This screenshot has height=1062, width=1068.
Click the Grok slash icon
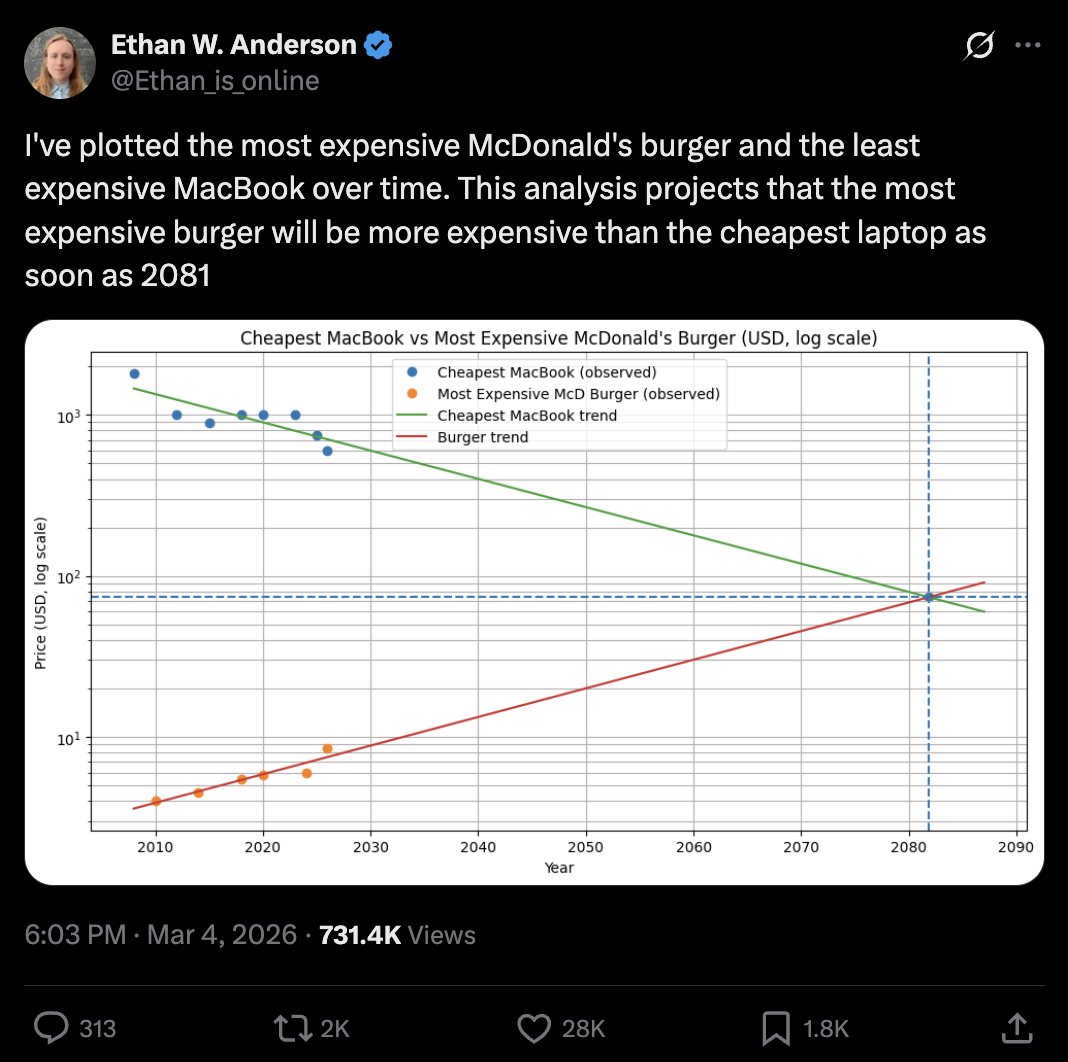pos(979,46)
